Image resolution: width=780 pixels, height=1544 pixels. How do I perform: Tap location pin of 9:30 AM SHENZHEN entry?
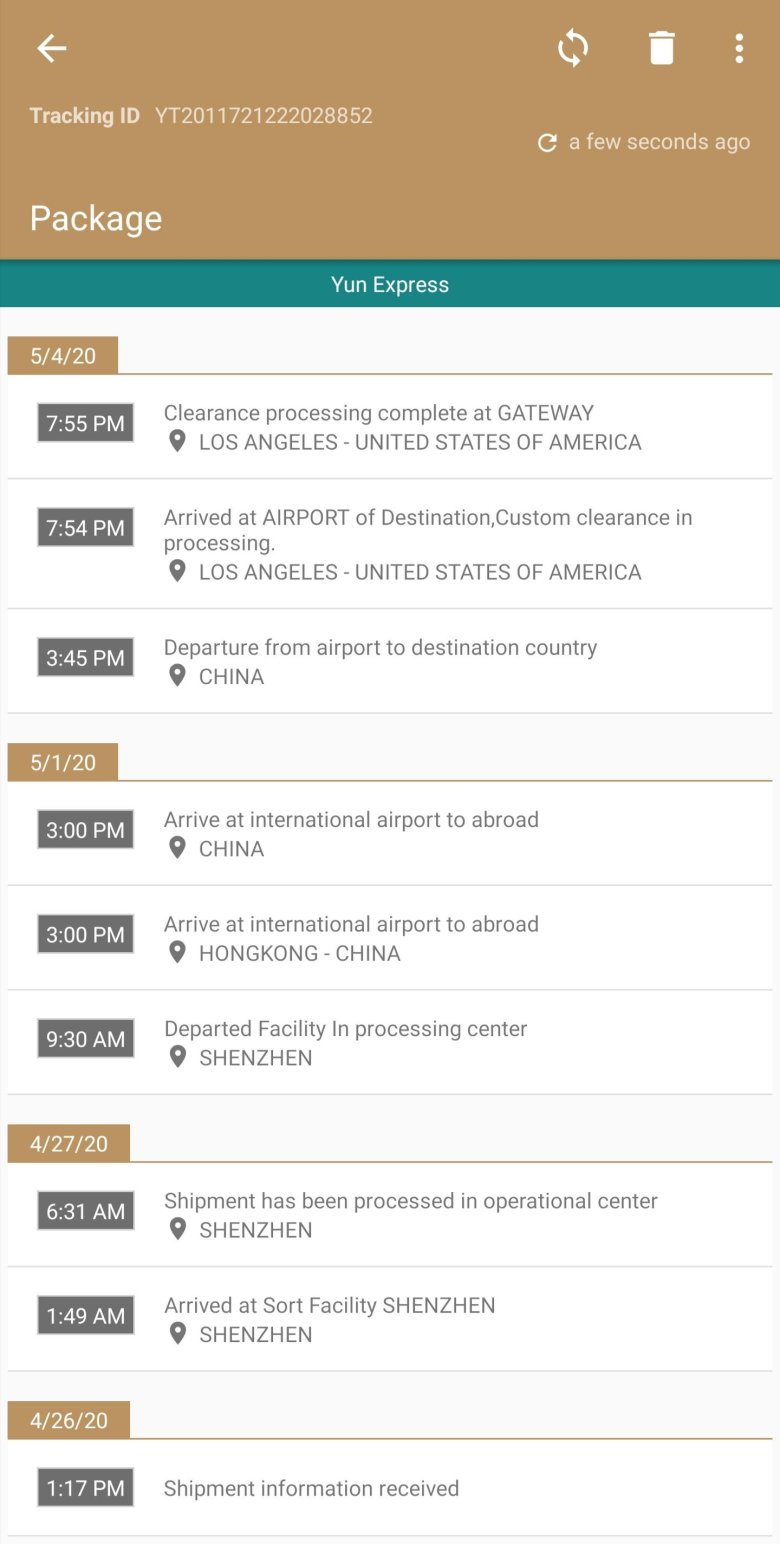pos(177,1057)
